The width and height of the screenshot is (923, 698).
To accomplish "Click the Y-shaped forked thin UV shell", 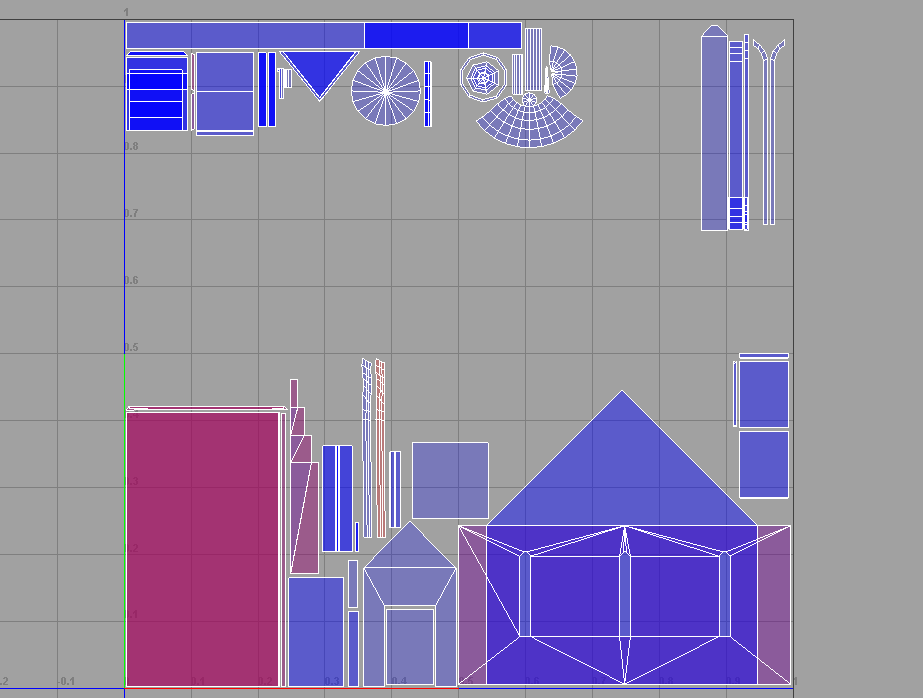I will point(769,132).
